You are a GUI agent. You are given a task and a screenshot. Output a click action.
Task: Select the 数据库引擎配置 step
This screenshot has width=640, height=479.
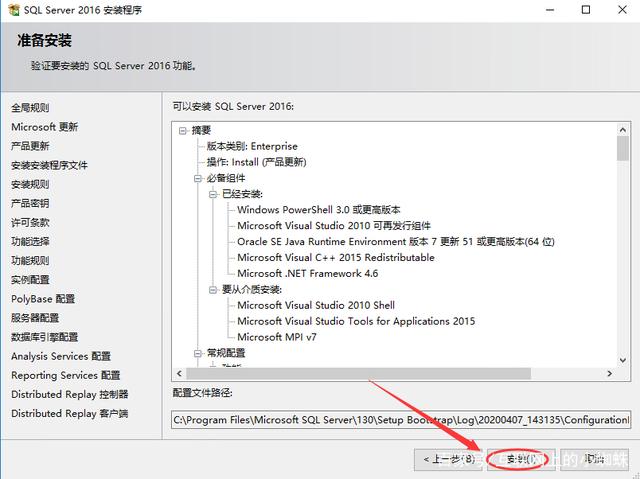click(44, 337)
